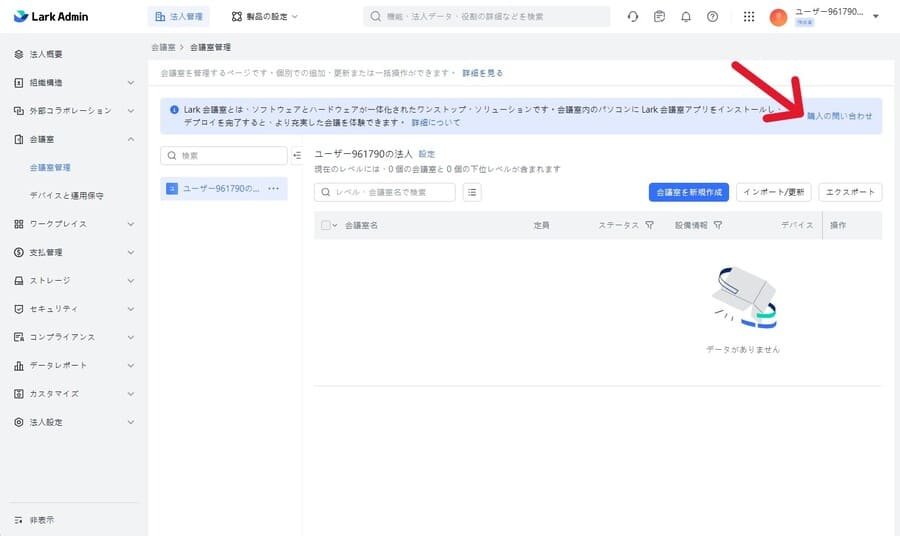This screenshot has width=900, height=536.
Task: Open the notifications bell
Action: point(686,17)
